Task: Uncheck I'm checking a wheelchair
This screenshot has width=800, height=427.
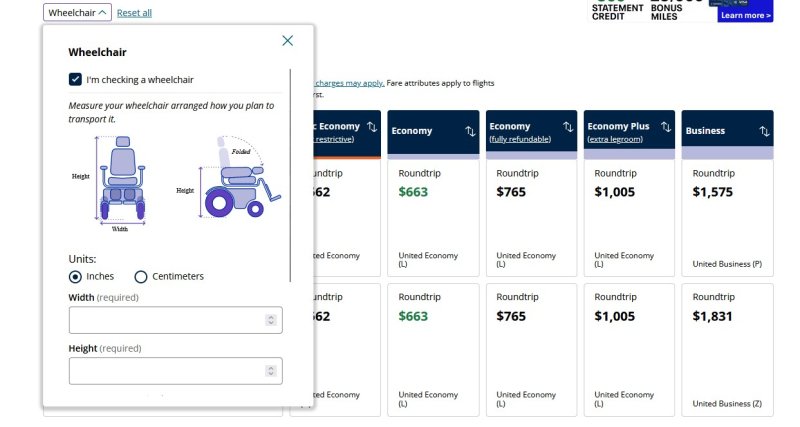Action: pyautogui.click(x=75, y=80)
